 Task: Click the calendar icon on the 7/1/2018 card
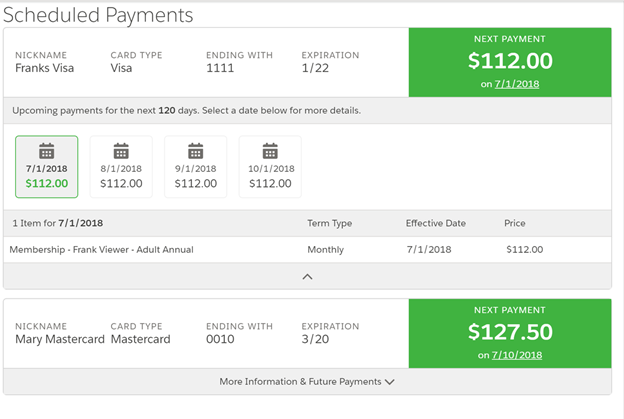(46, 151)
